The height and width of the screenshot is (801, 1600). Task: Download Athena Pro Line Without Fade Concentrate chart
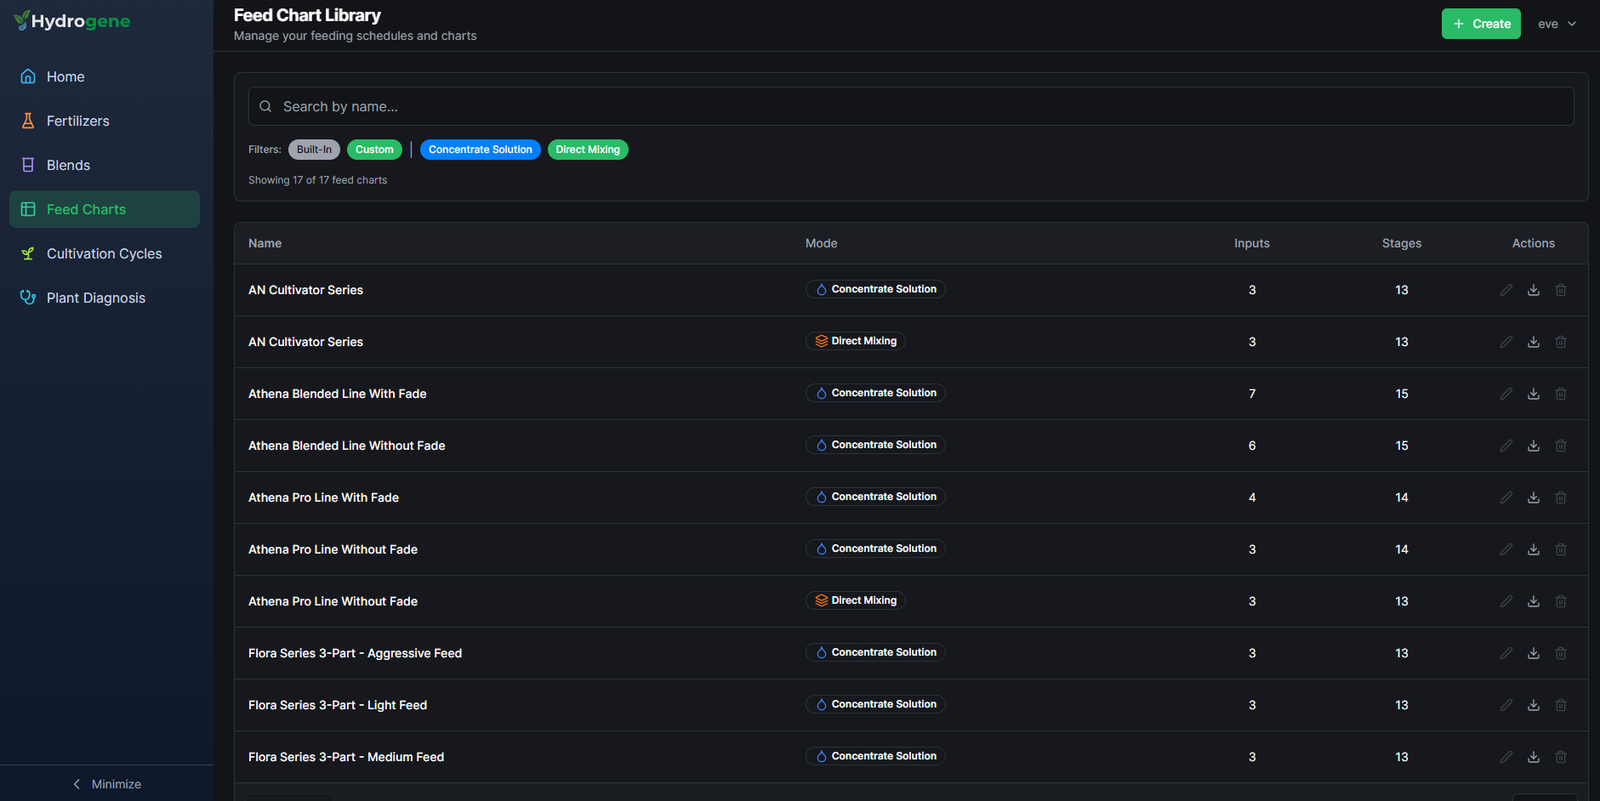1533,550
